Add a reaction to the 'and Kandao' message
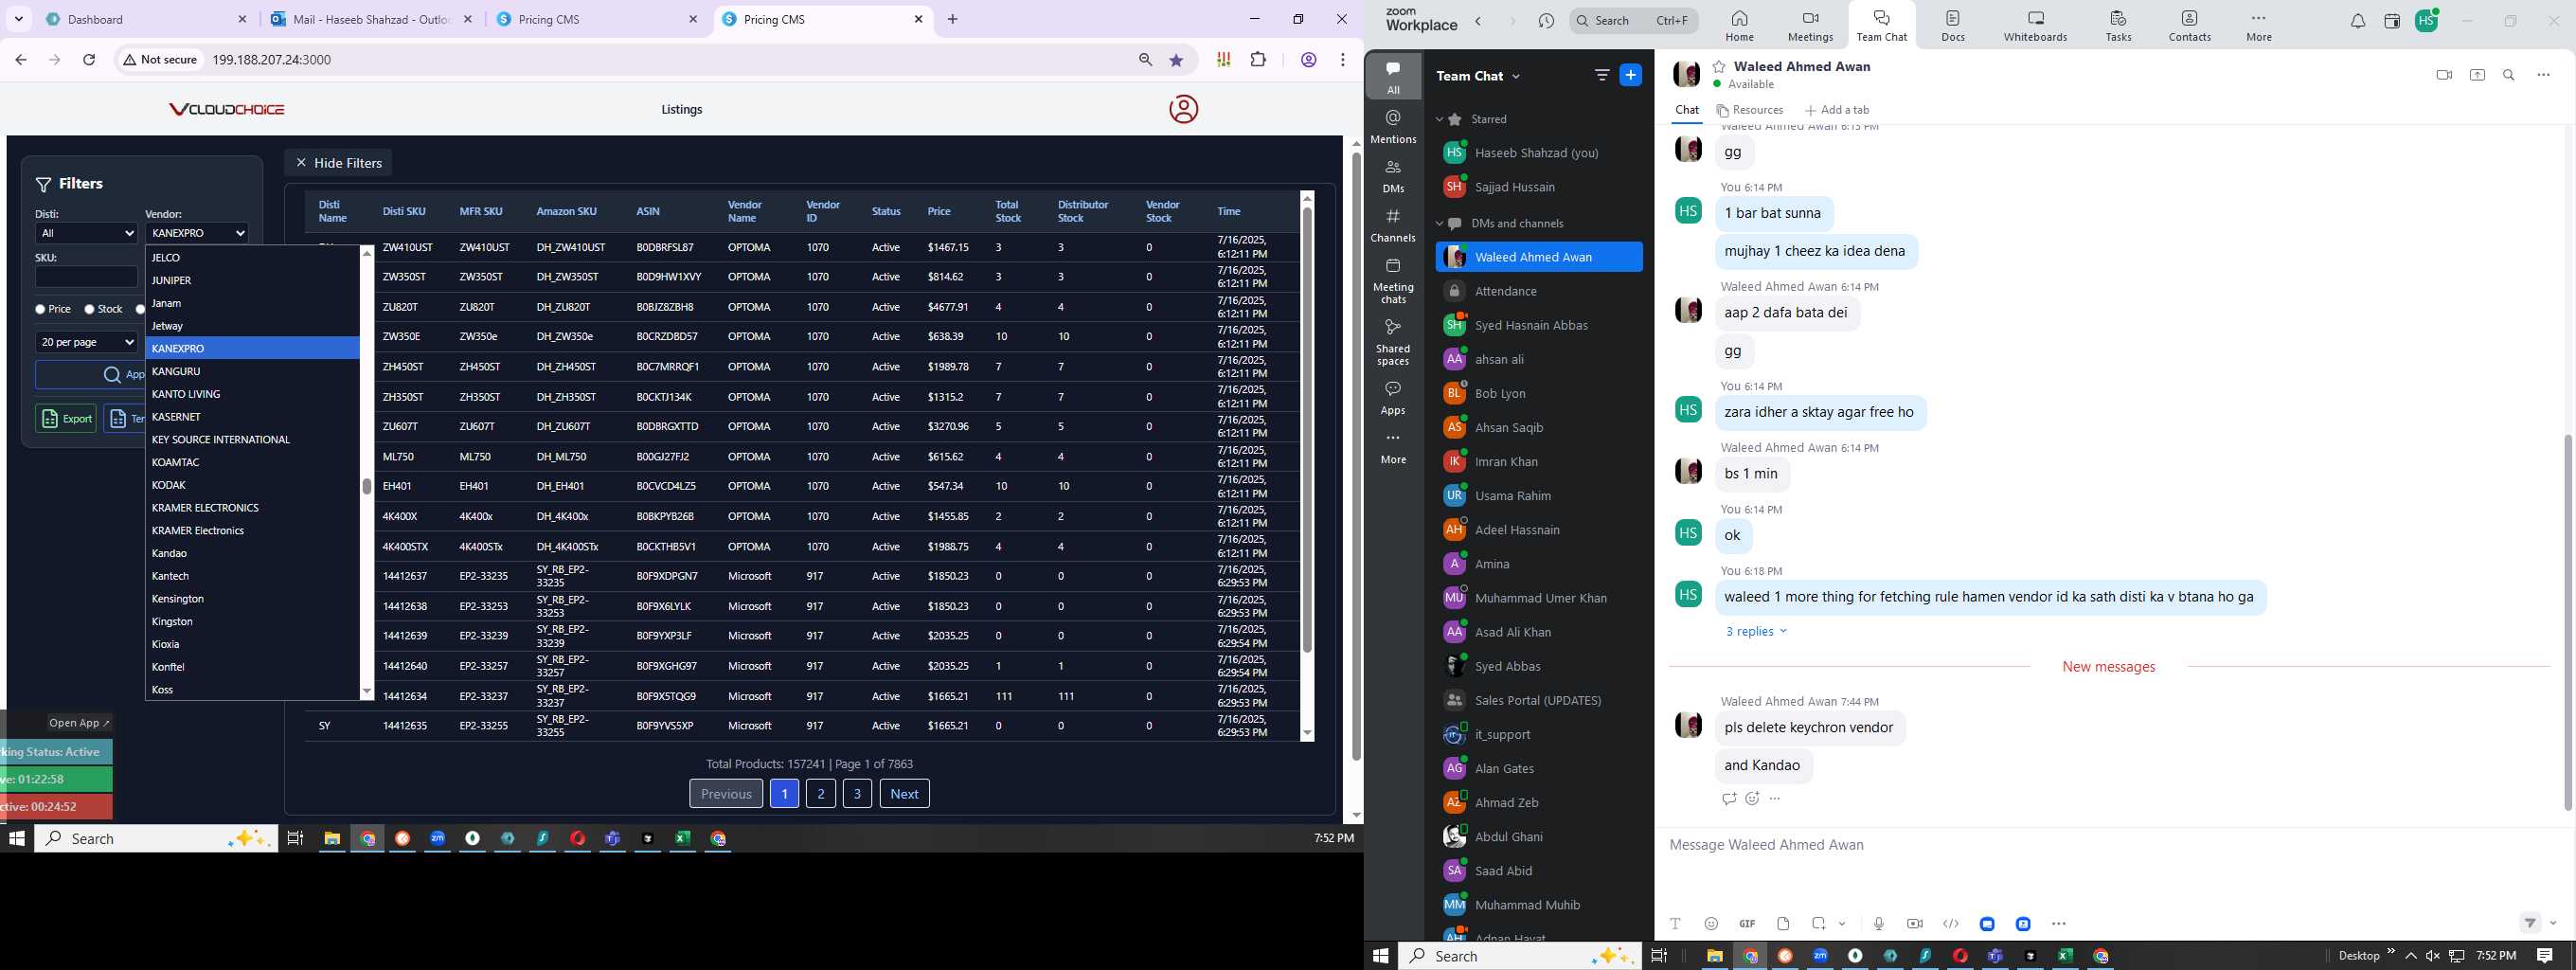Viewport: 2576px width, 970px height. tap(1752, 799)
